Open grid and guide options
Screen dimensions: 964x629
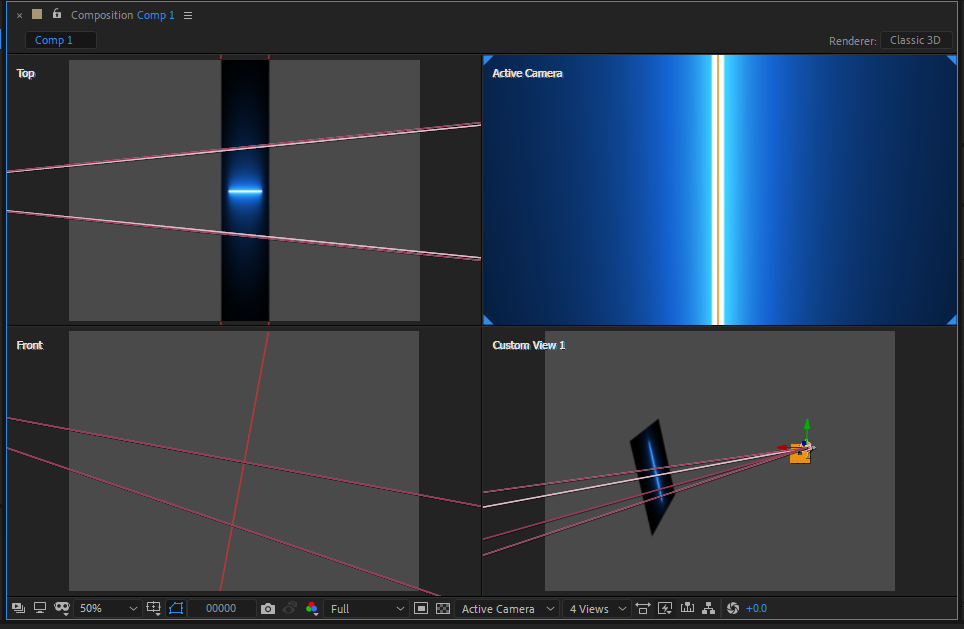click(x=154, y=608)
